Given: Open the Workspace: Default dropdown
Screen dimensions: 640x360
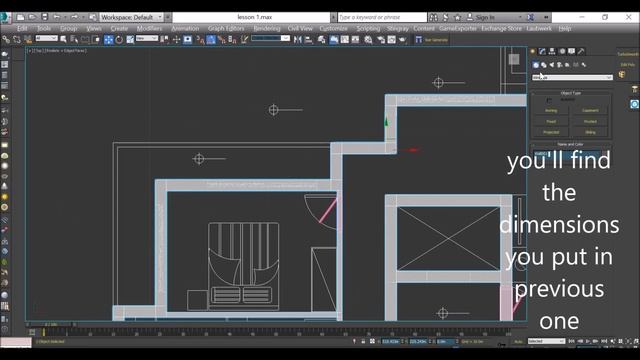Looking at the screenshot, I should (131, 17).
